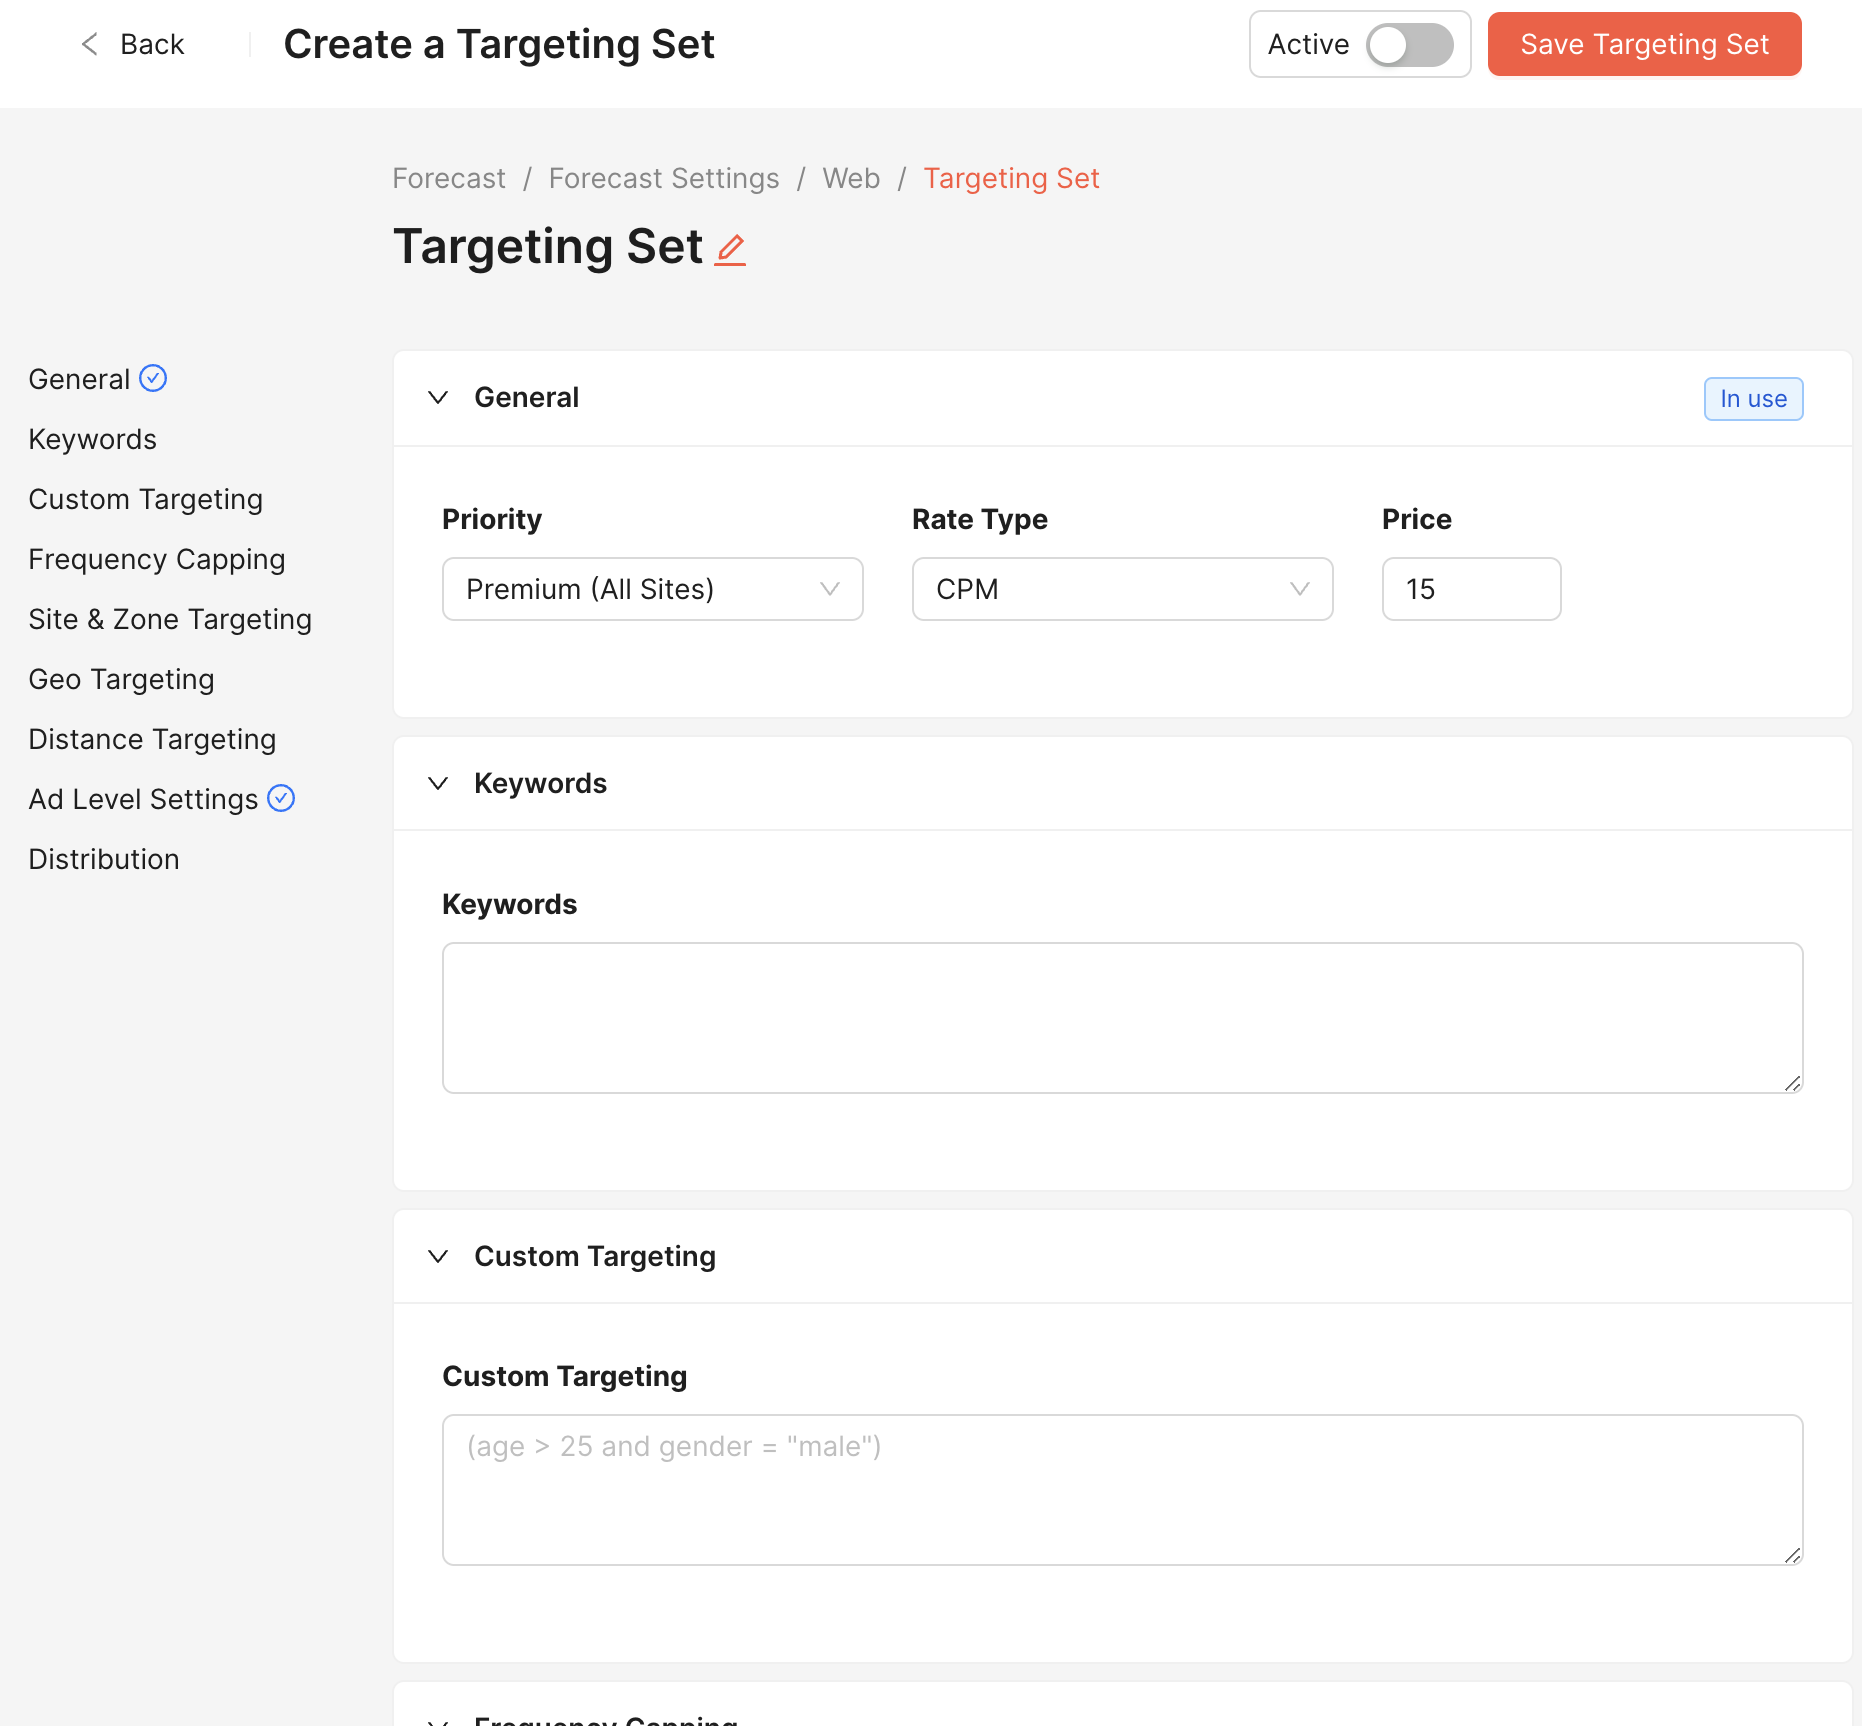Click the checkmark icon next to Ad Level Settings
This screenshot has width=1862, height=1726.
[281, 798]
